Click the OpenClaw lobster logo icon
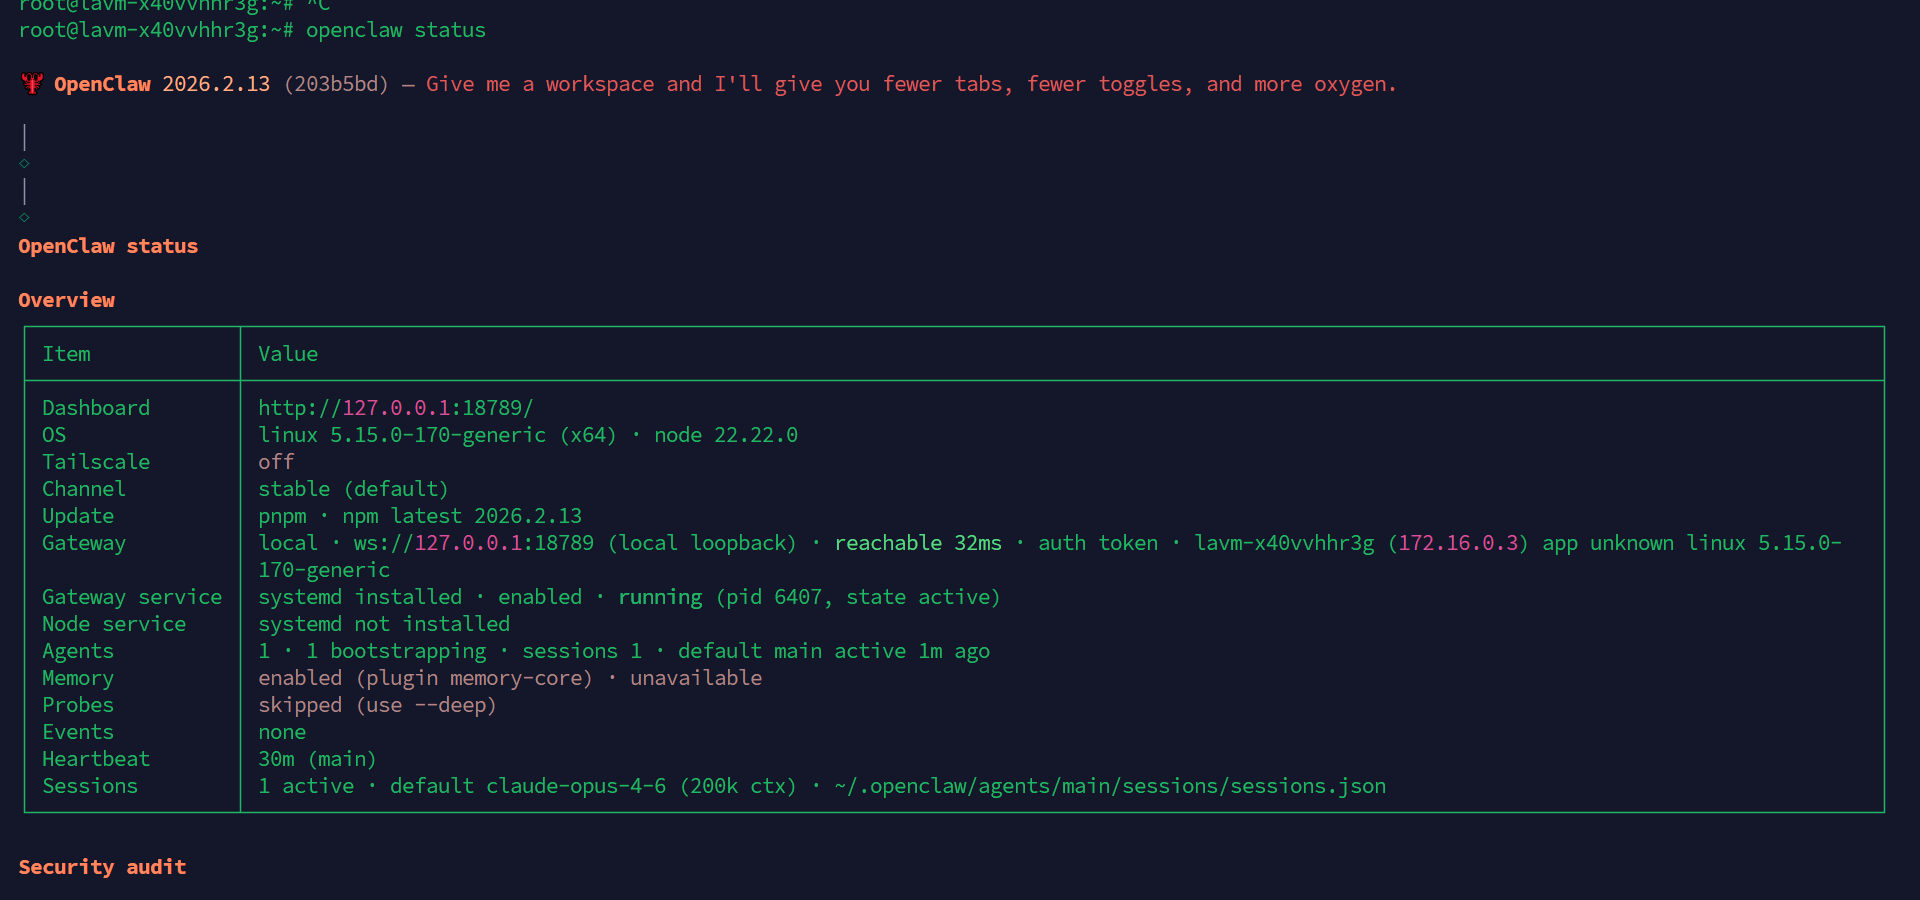Image resolution: width=1920 pixels, height=900 pixels. click(x=31, y=84)
